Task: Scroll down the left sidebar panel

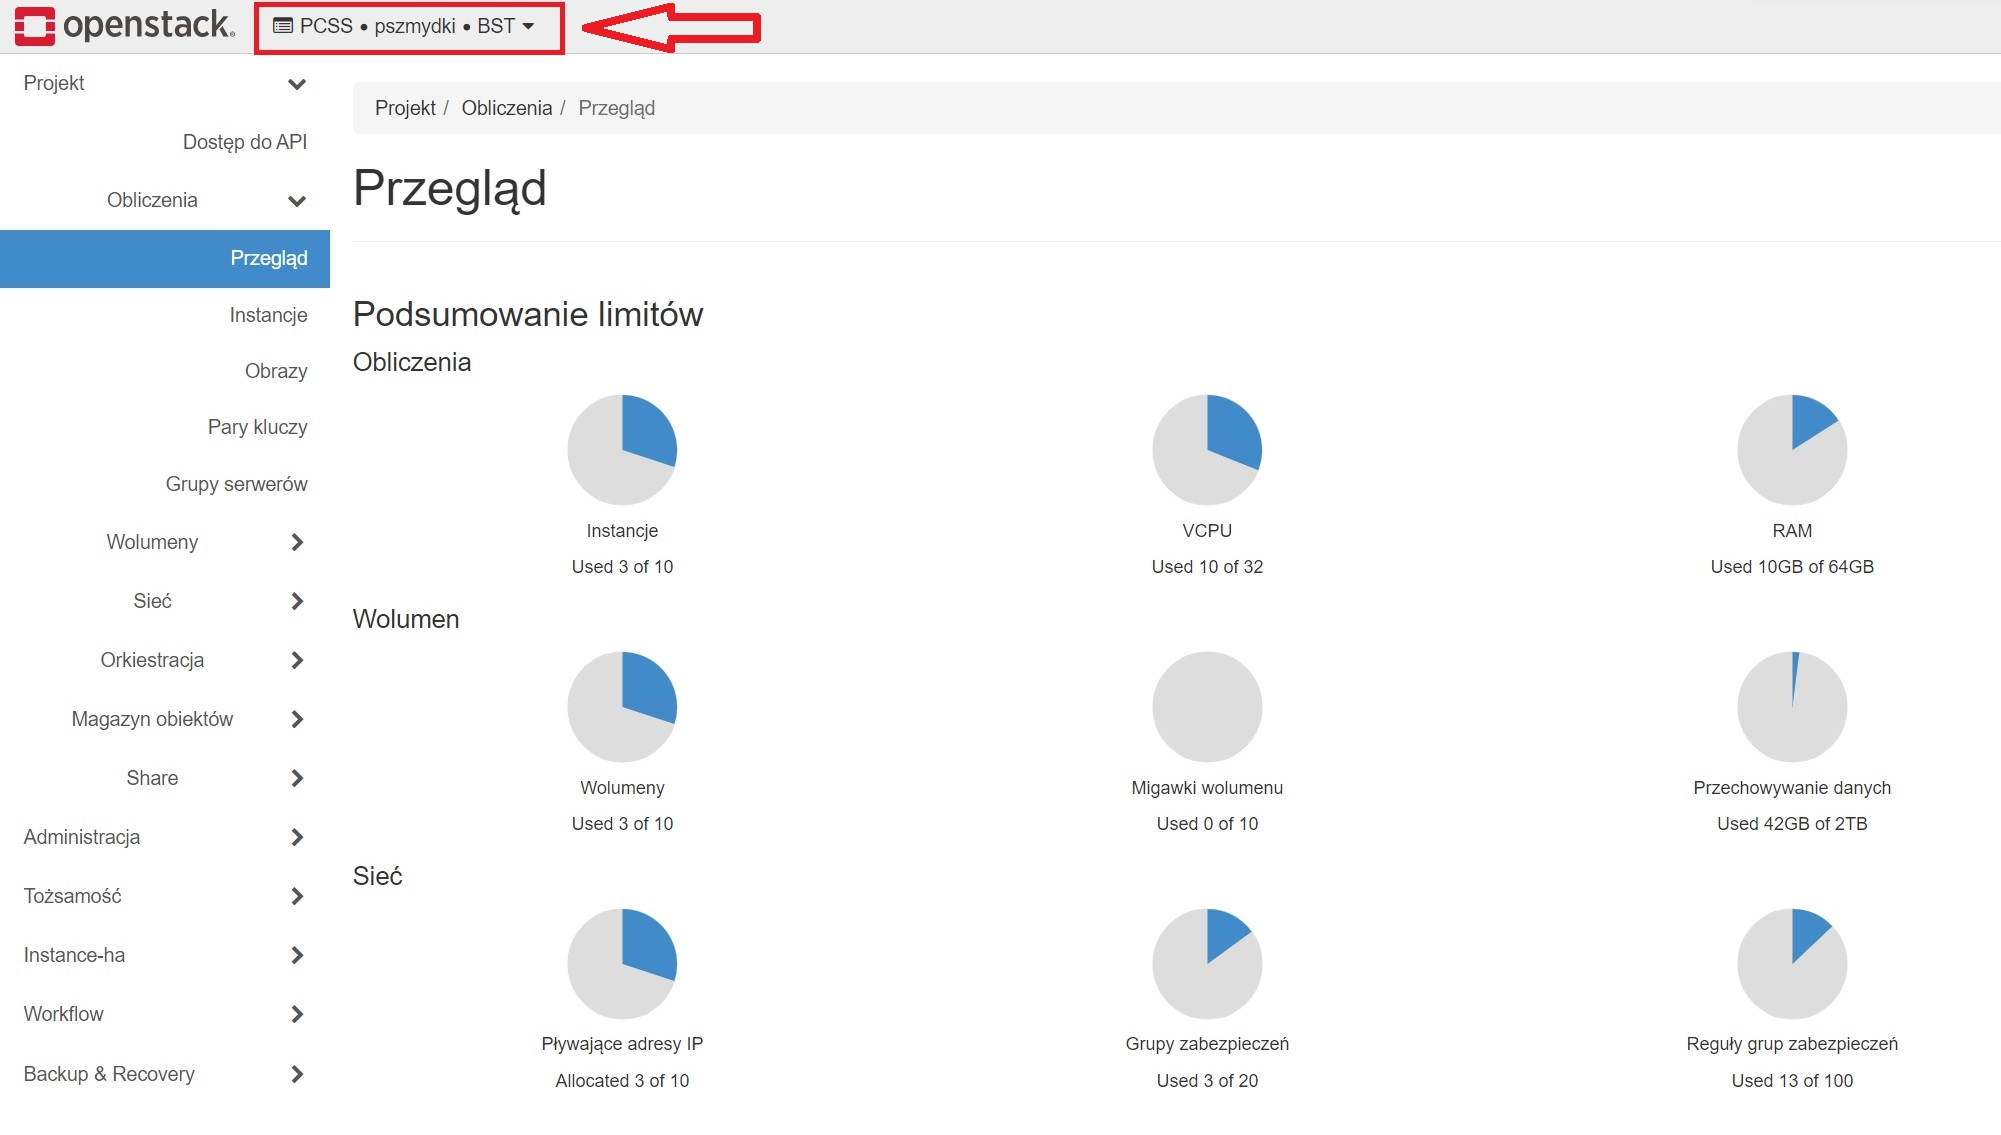Action: [x=164, y=568]
